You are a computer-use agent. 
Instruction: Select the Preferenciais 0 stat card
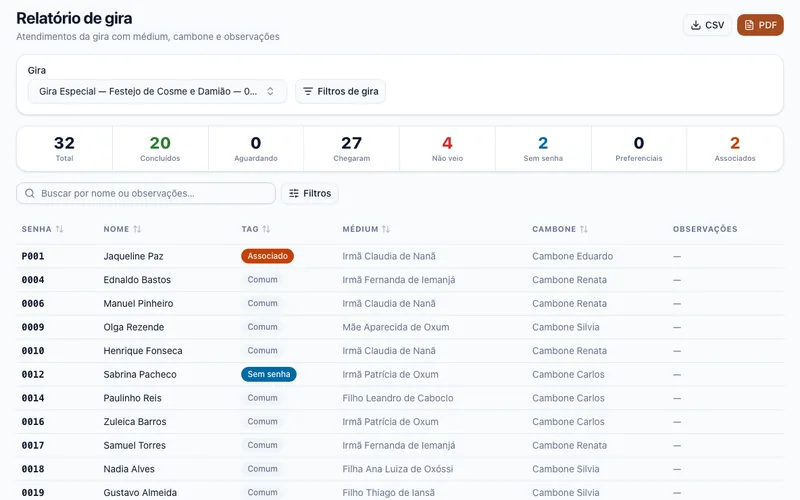pyautogui.click(x=639, y=148)
